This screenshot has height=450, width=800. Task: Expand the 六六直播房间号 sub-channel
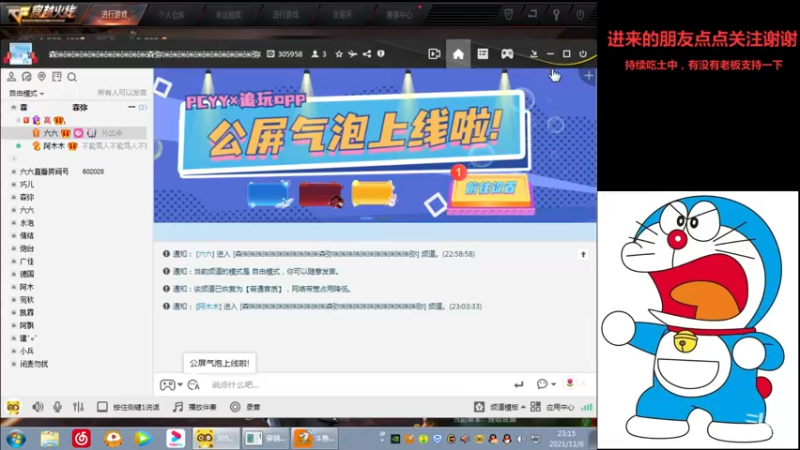(x=14, y=171)
